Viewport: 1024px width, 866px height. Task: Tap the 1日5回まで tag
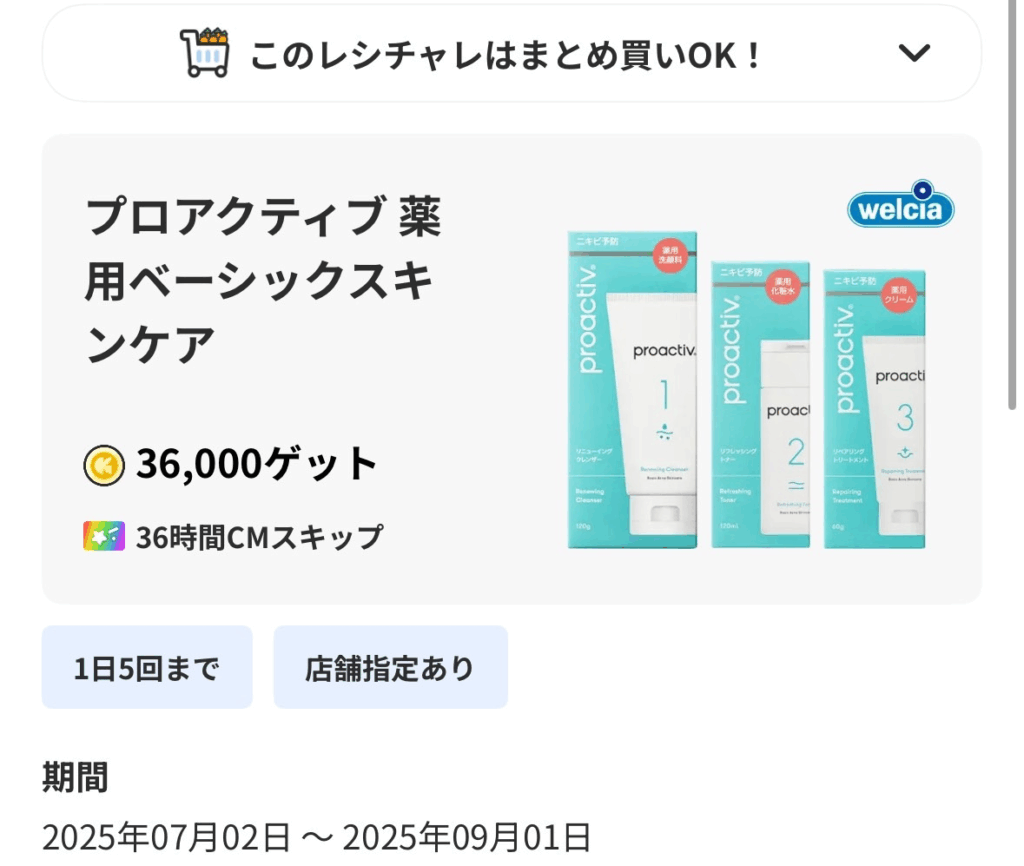coord(147,667)
